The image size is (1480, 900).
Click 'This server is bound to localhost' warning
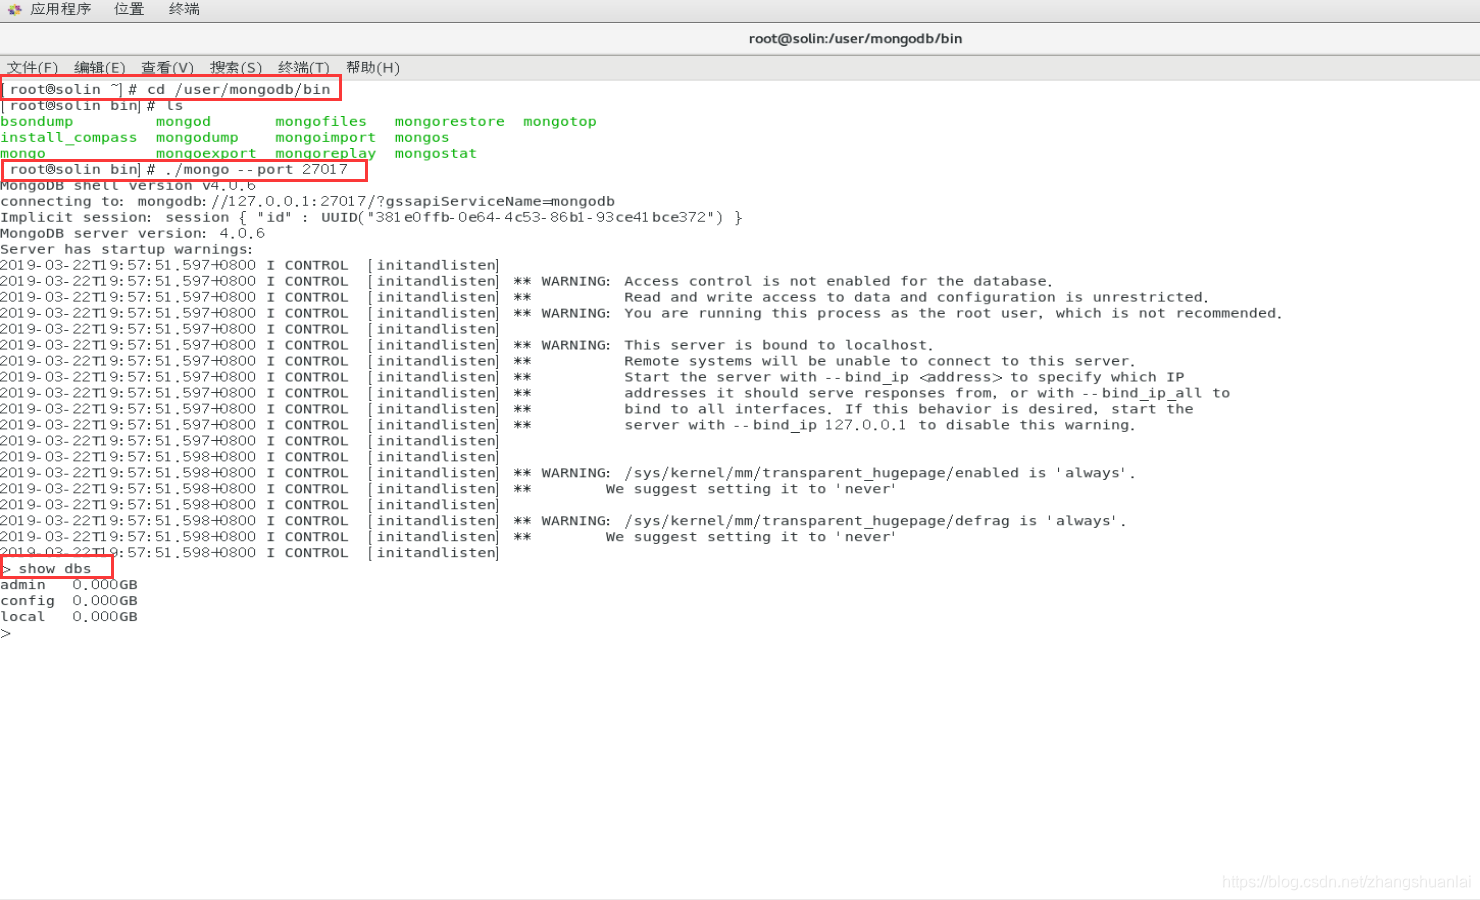(x=779, y=345)
